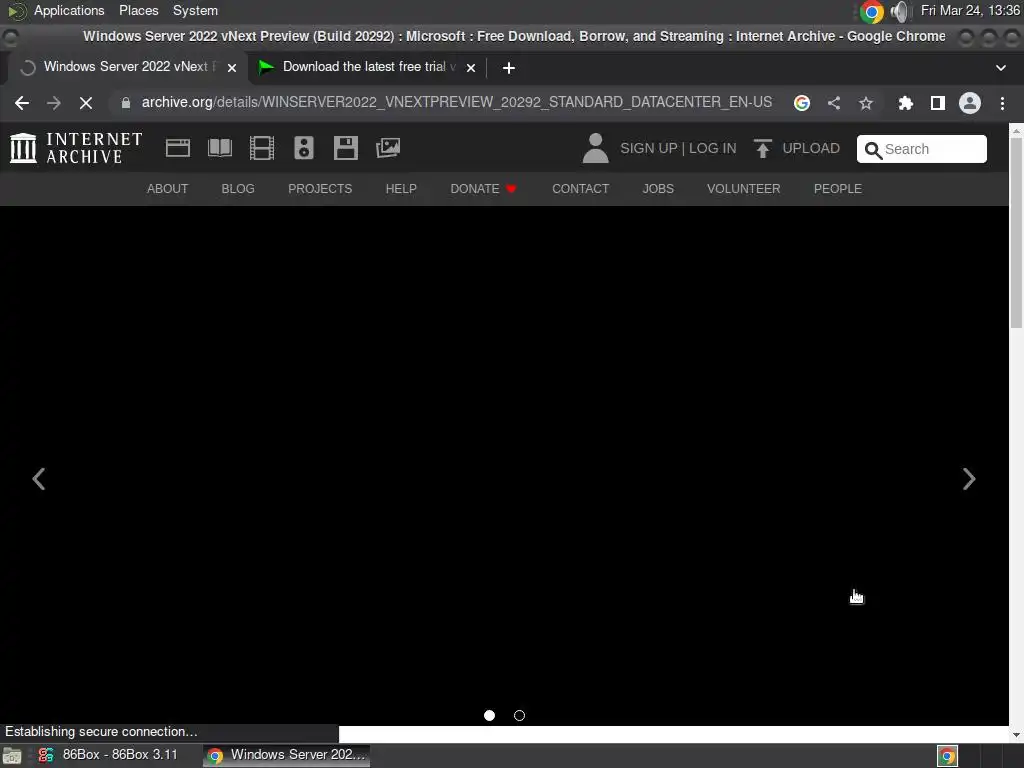This screenshot has width=1024, height=768.
Task: Open Chrome three-dot menu
Action: pos(1002,103)
